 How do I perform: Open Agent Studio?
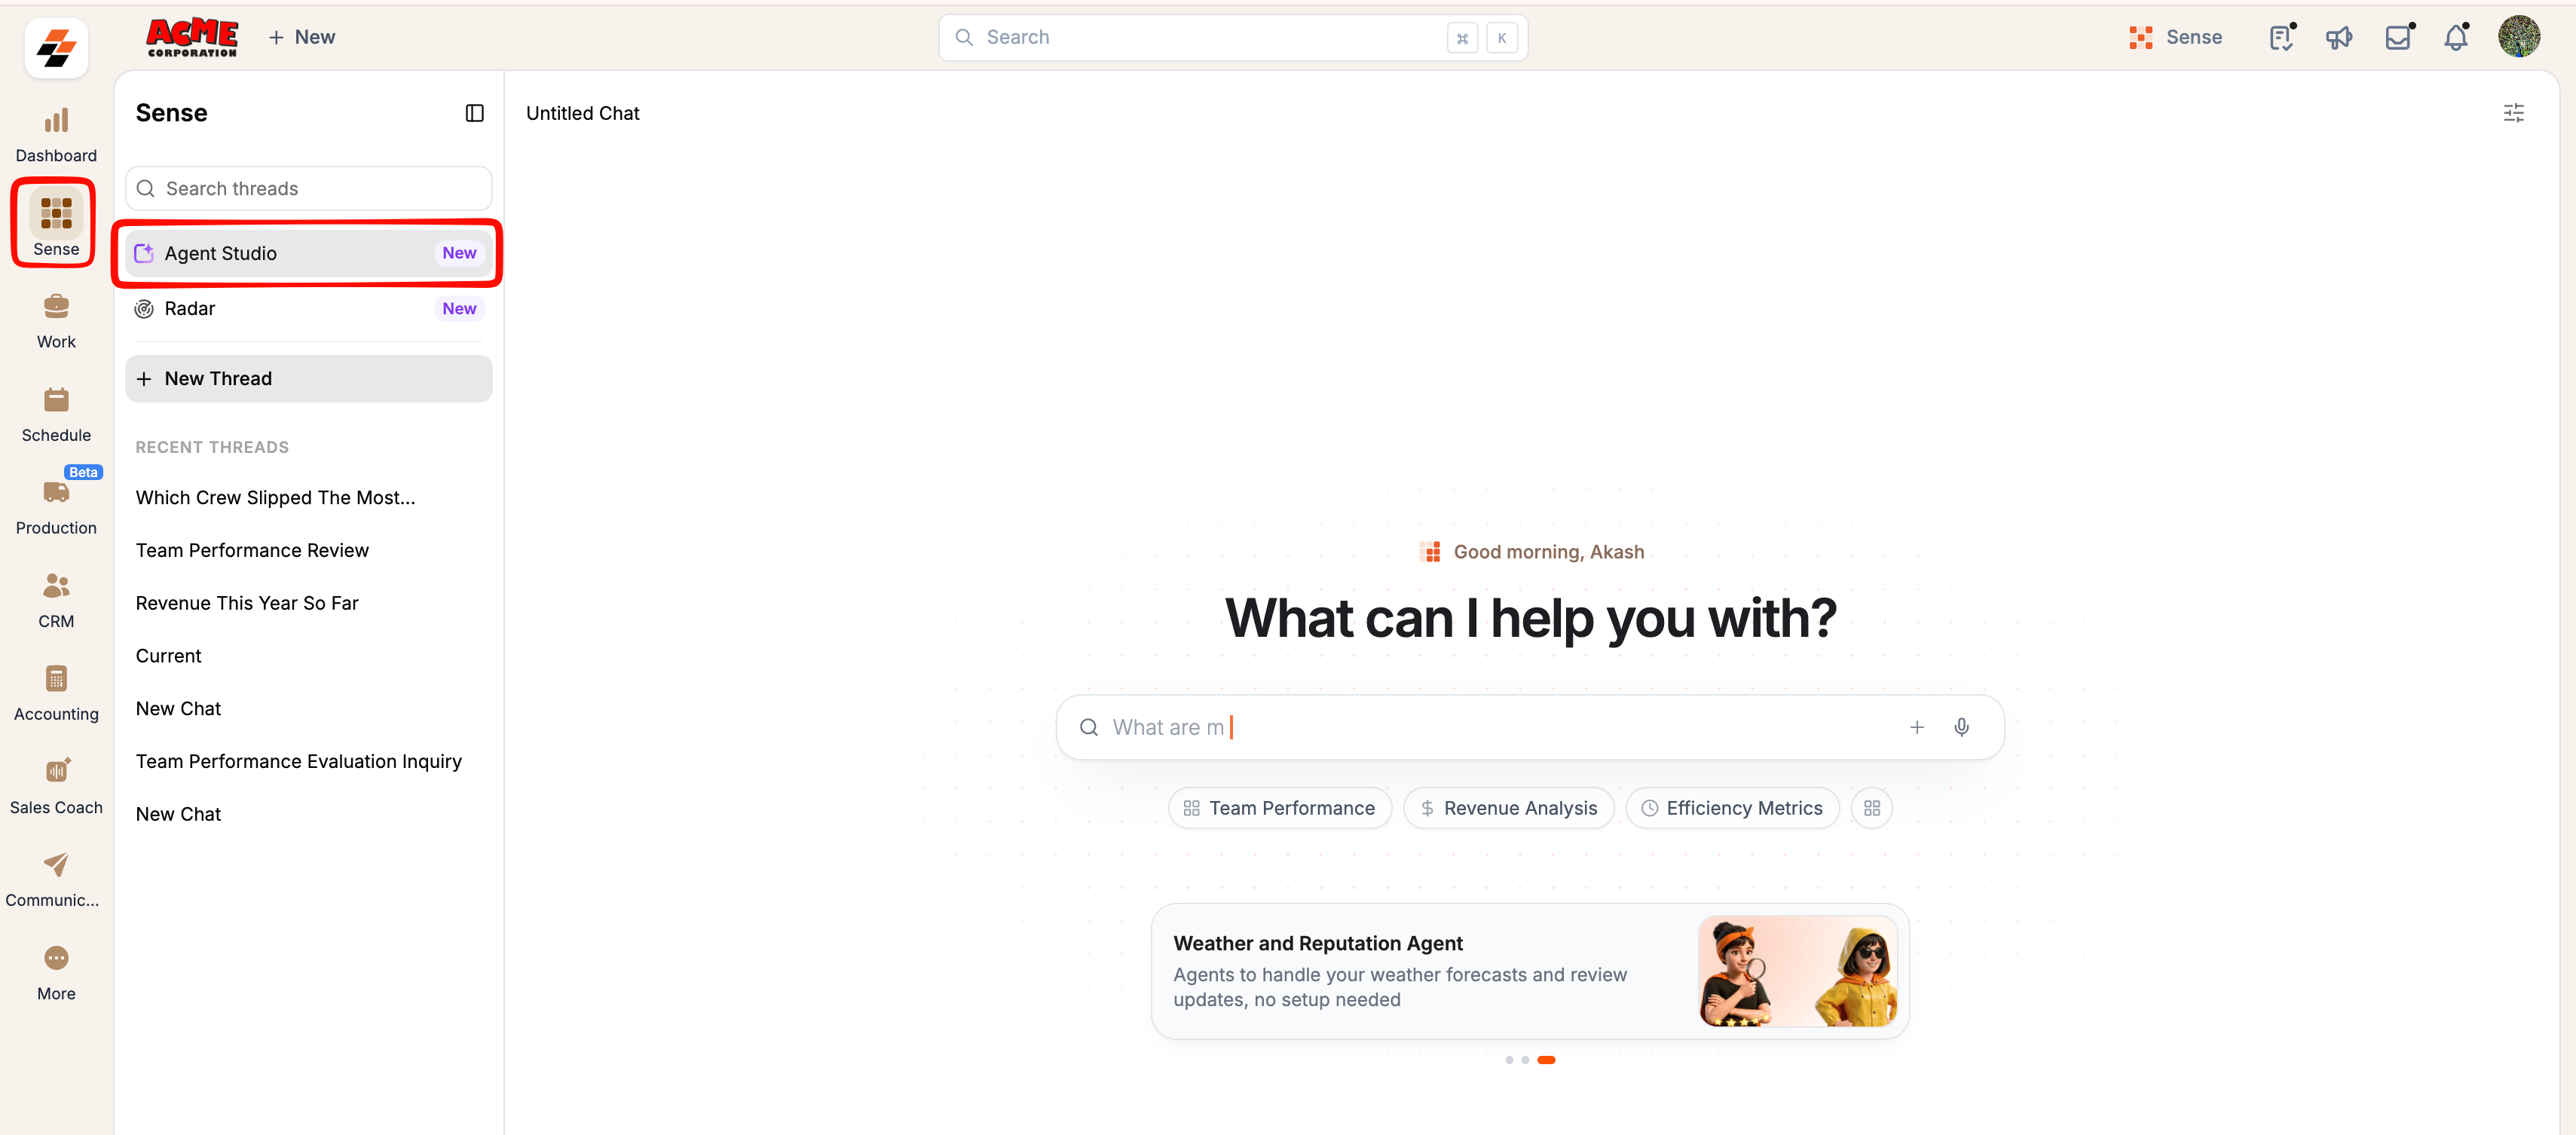click(x=308, y=253)
